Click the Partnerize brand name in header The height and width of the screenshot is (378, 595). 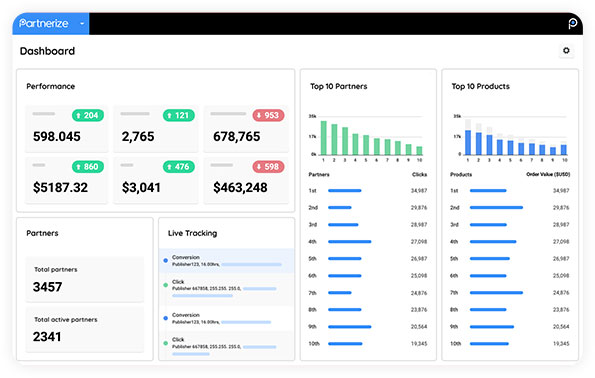click(x=44, y=24)
